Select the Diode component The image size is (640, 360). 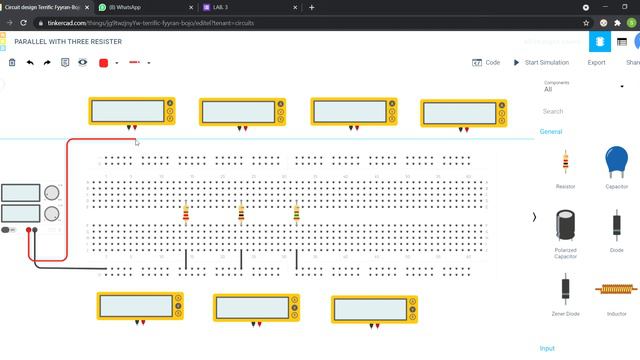tap(616, 231)
